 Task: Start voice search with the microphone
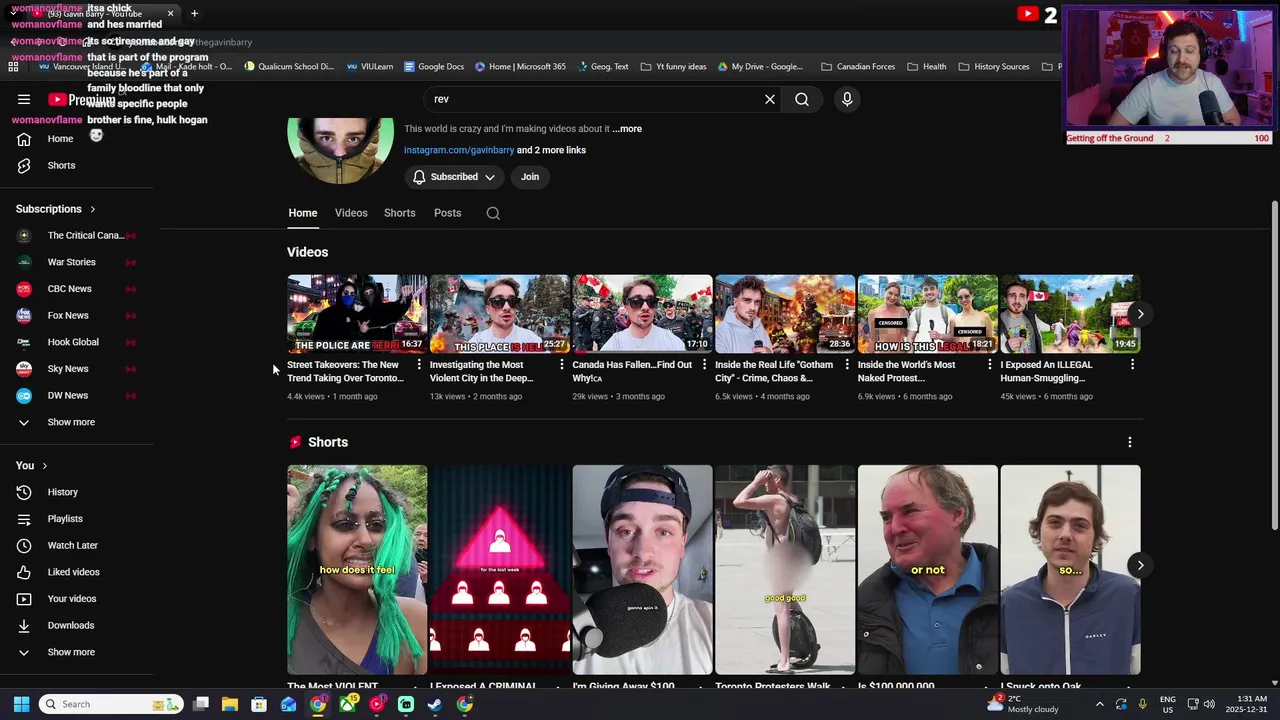tap(847, 99)
